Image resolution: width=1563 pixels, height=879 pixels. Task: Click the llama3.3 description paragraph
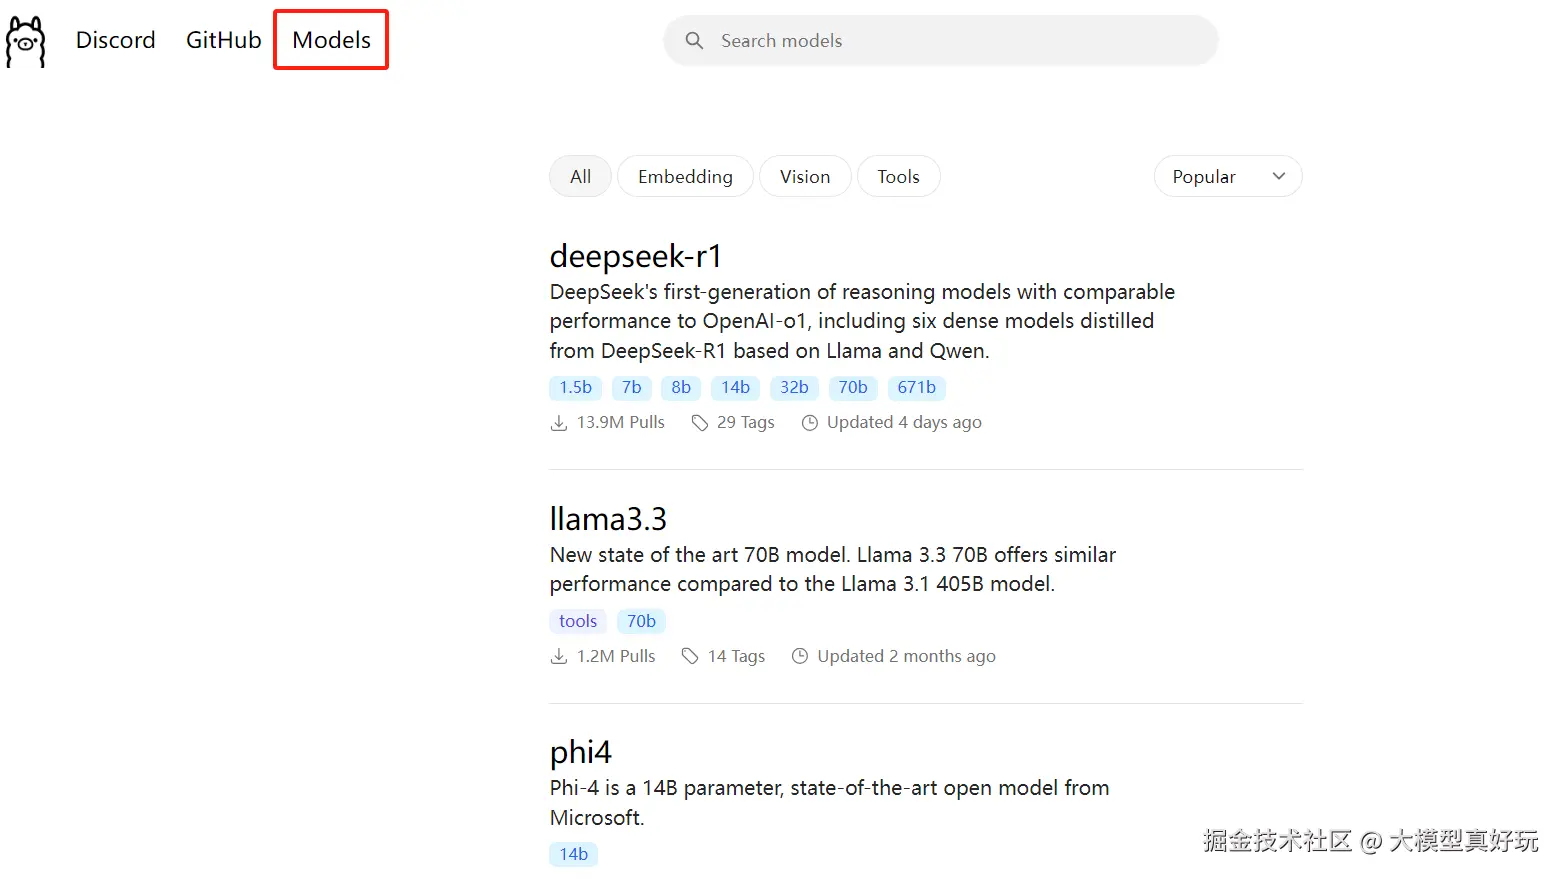point(832,569)
